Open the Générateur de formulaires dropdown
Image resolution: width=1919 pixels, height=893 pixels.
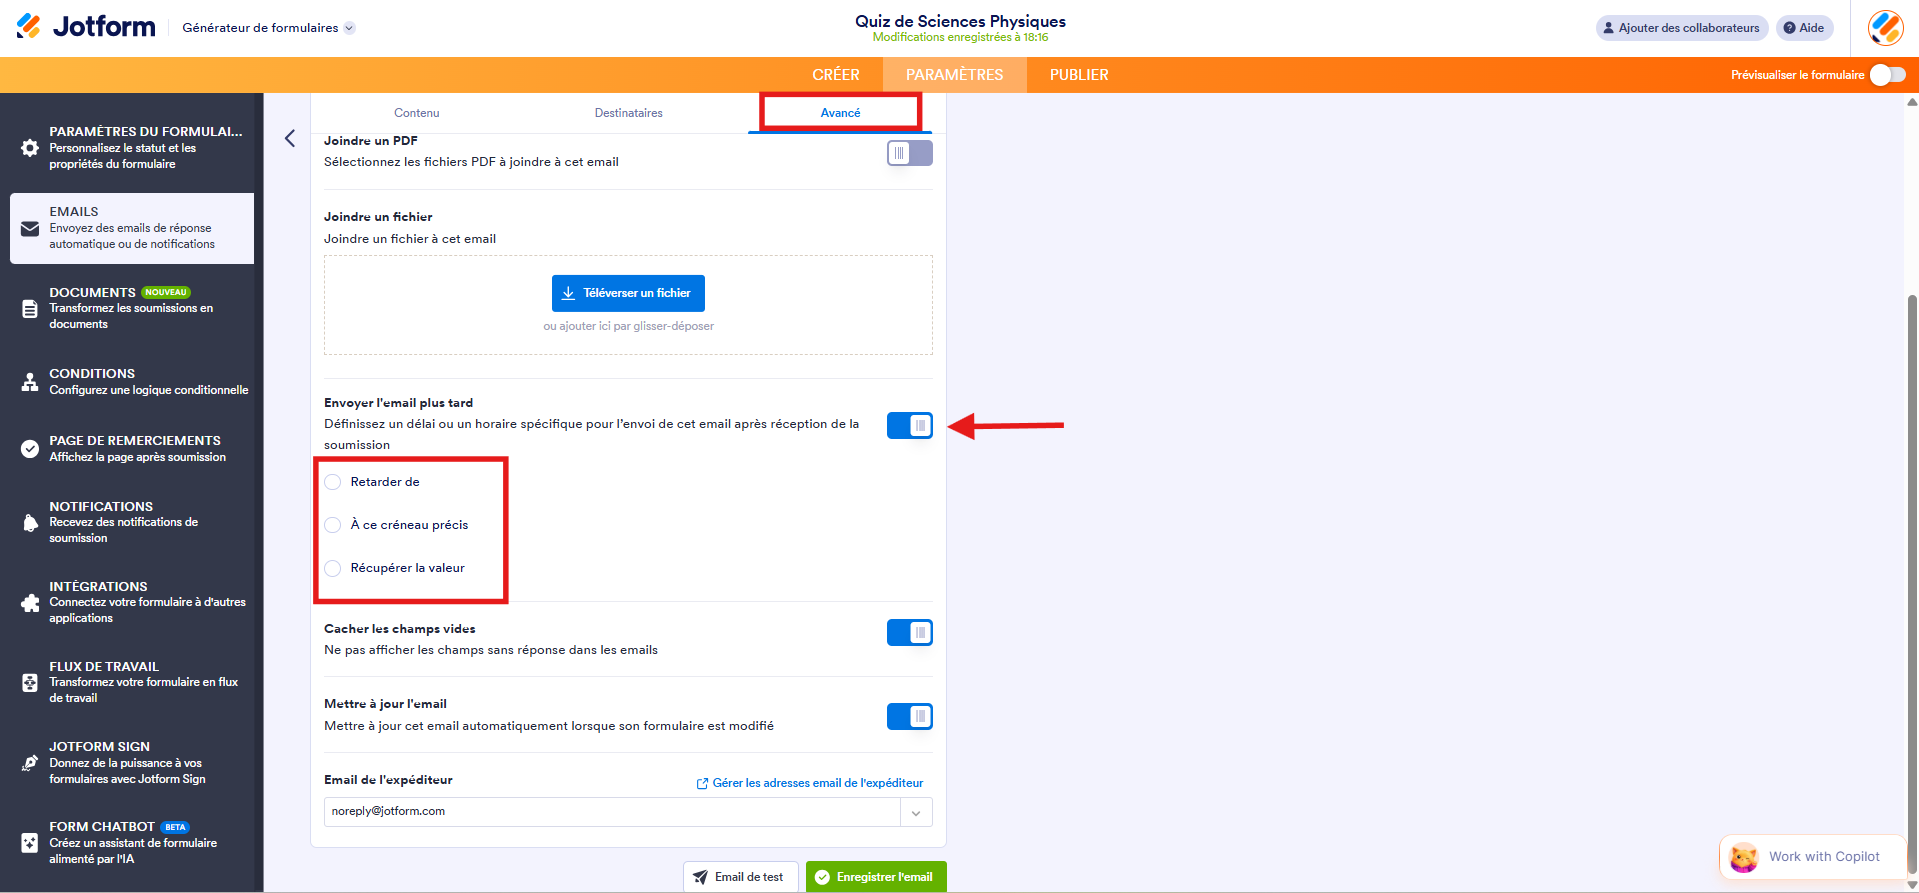[268, 28]
